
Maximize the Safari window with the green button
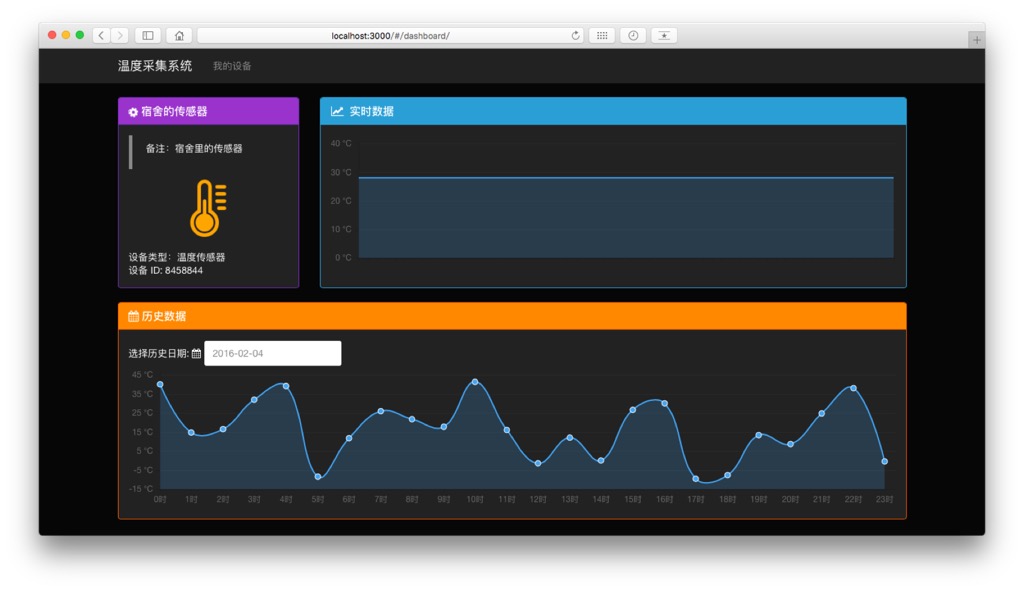[x=80, y=35]
